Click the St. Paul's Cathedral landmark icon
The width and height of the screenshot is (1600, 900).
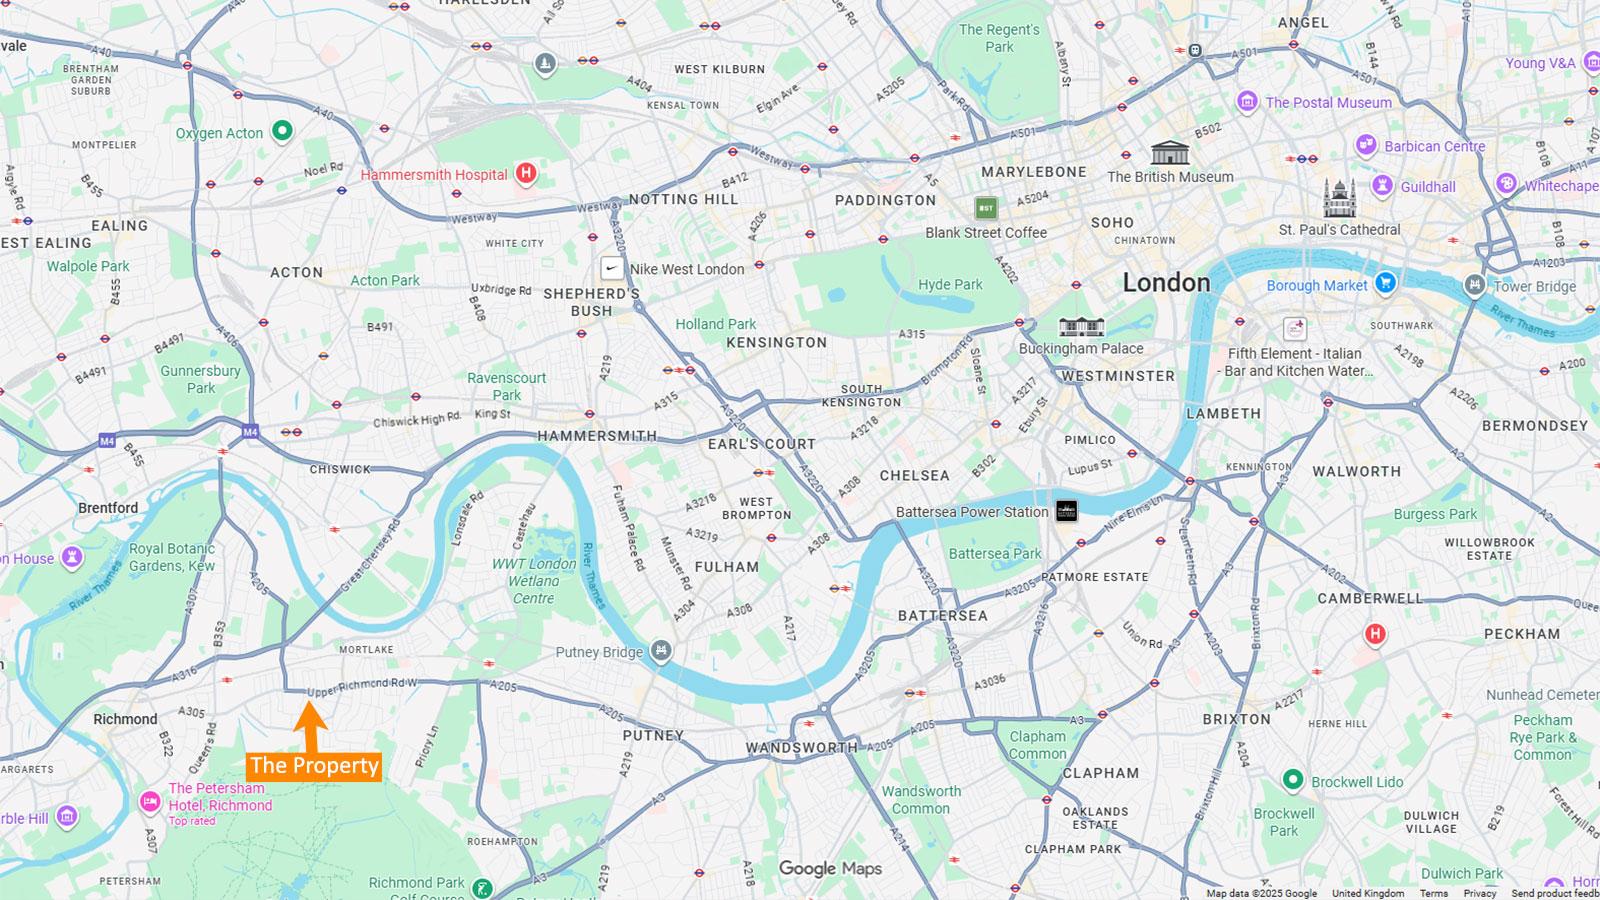point(1339,199)
